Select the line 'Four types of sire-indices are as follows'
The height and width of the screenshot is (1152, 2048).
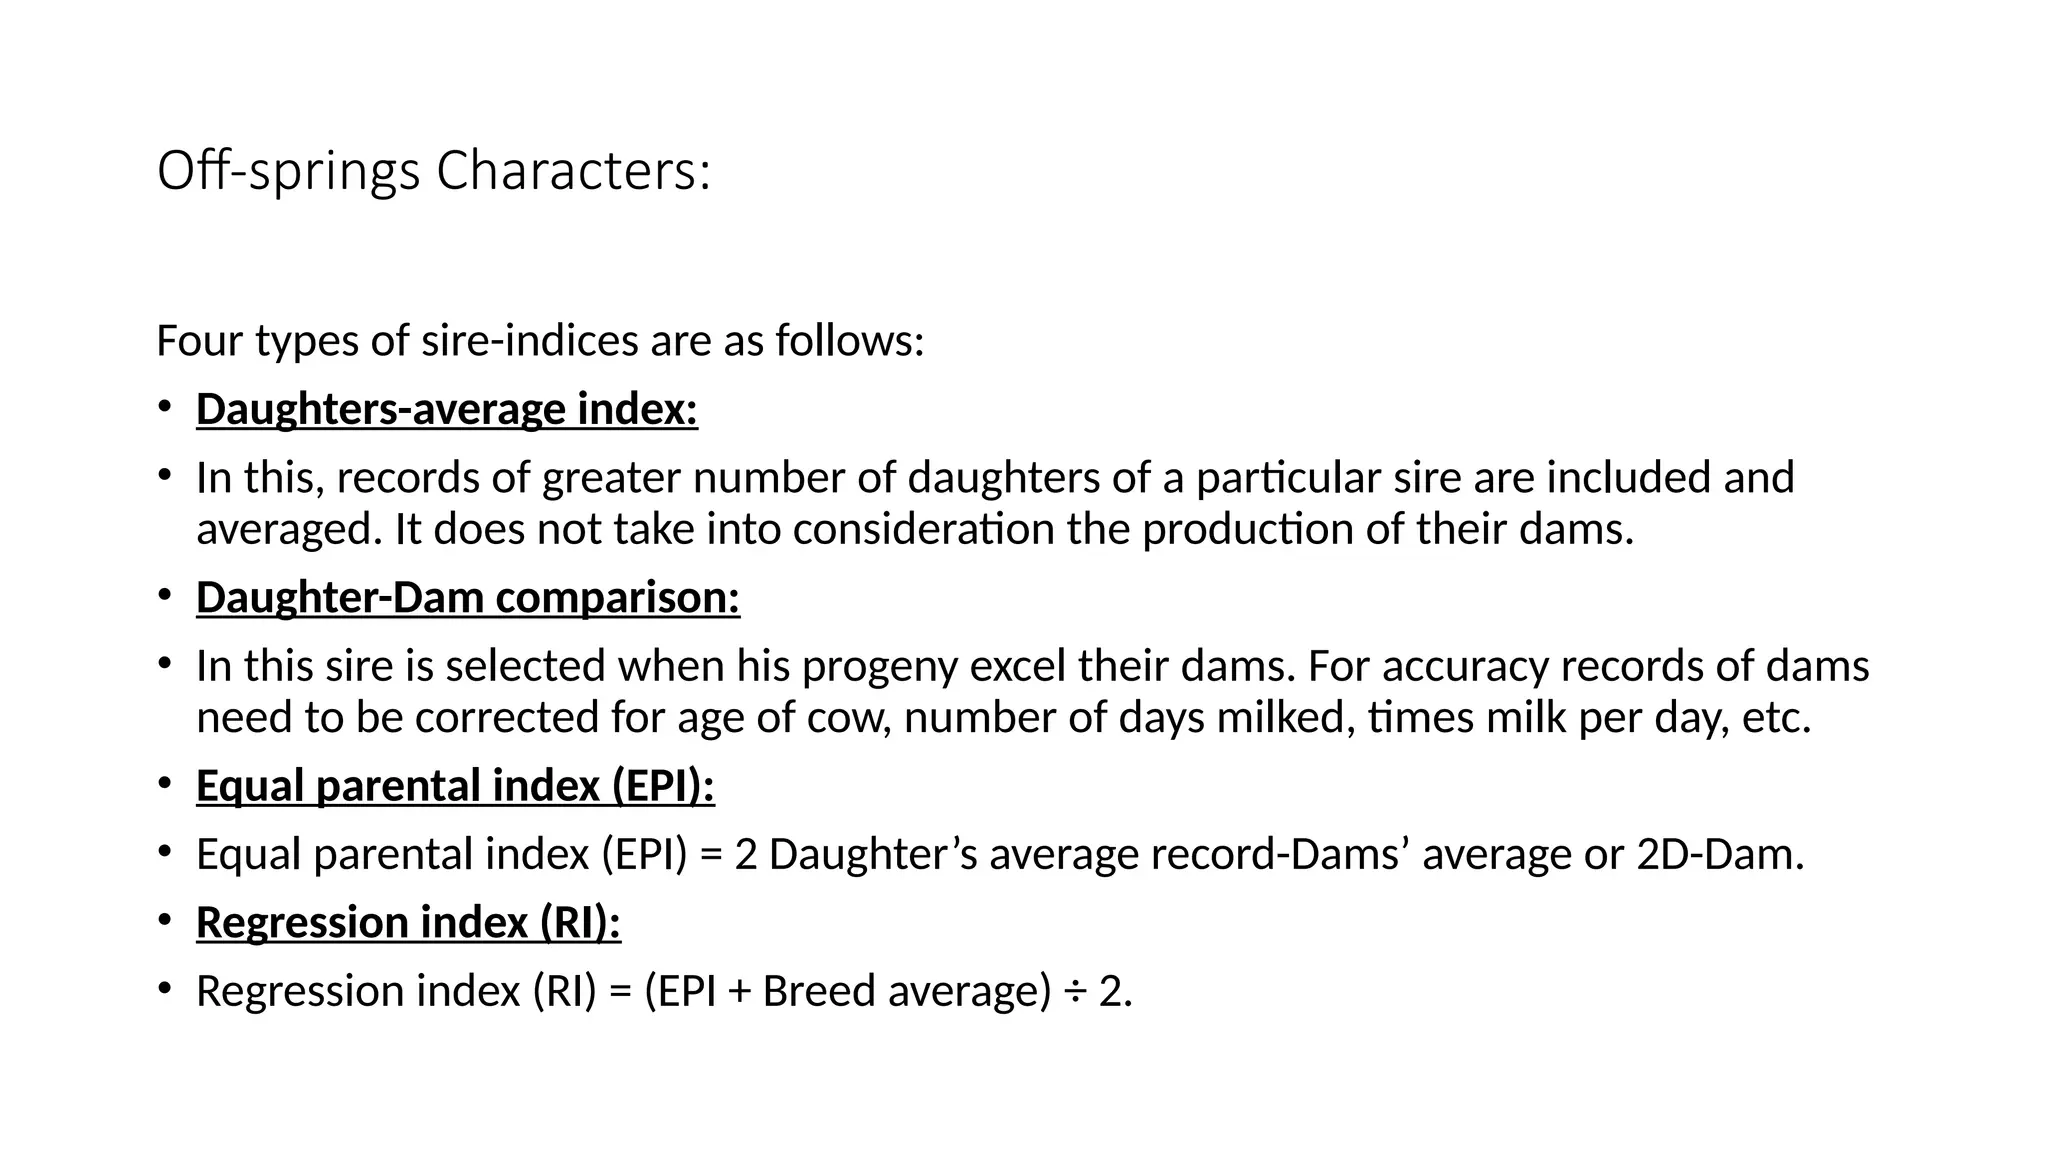point(541,340)
